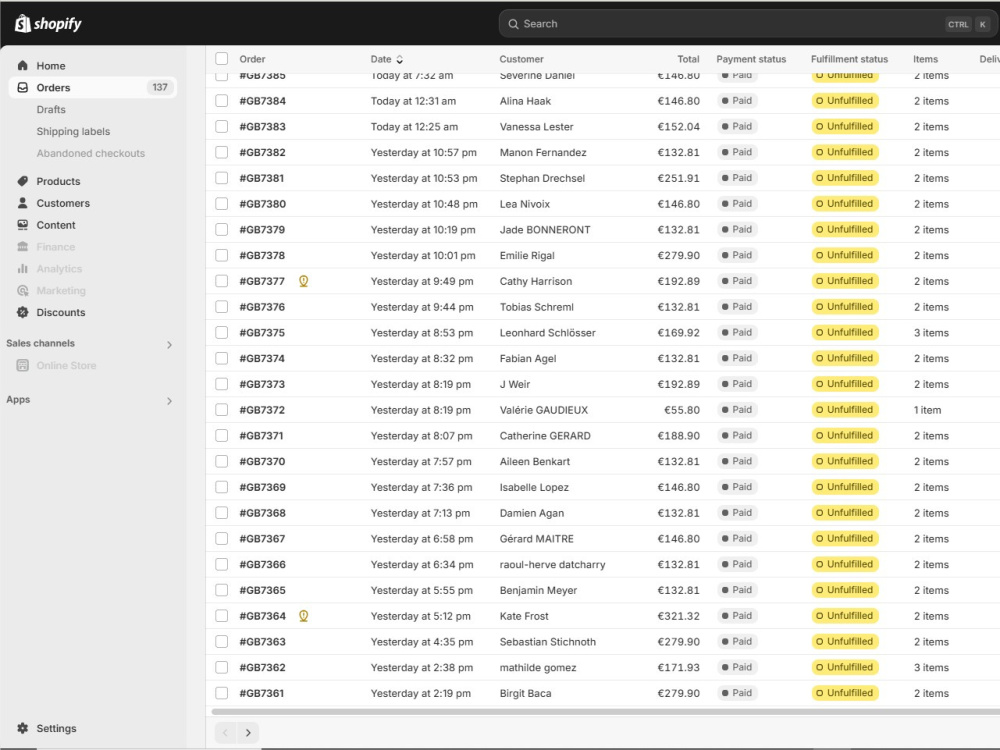1000x750 pixels.
Task: Select the checkbox for order #GB7384
Action: (221, 101)
